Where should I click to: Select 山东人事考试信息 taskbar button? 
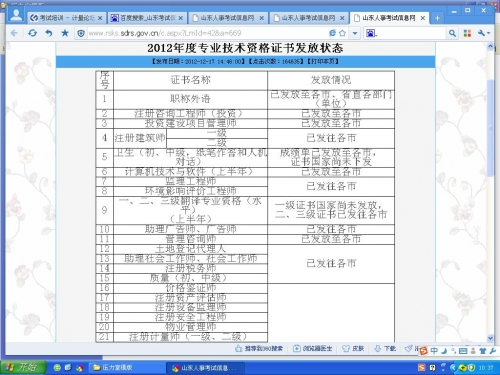[x=206, y=368]
